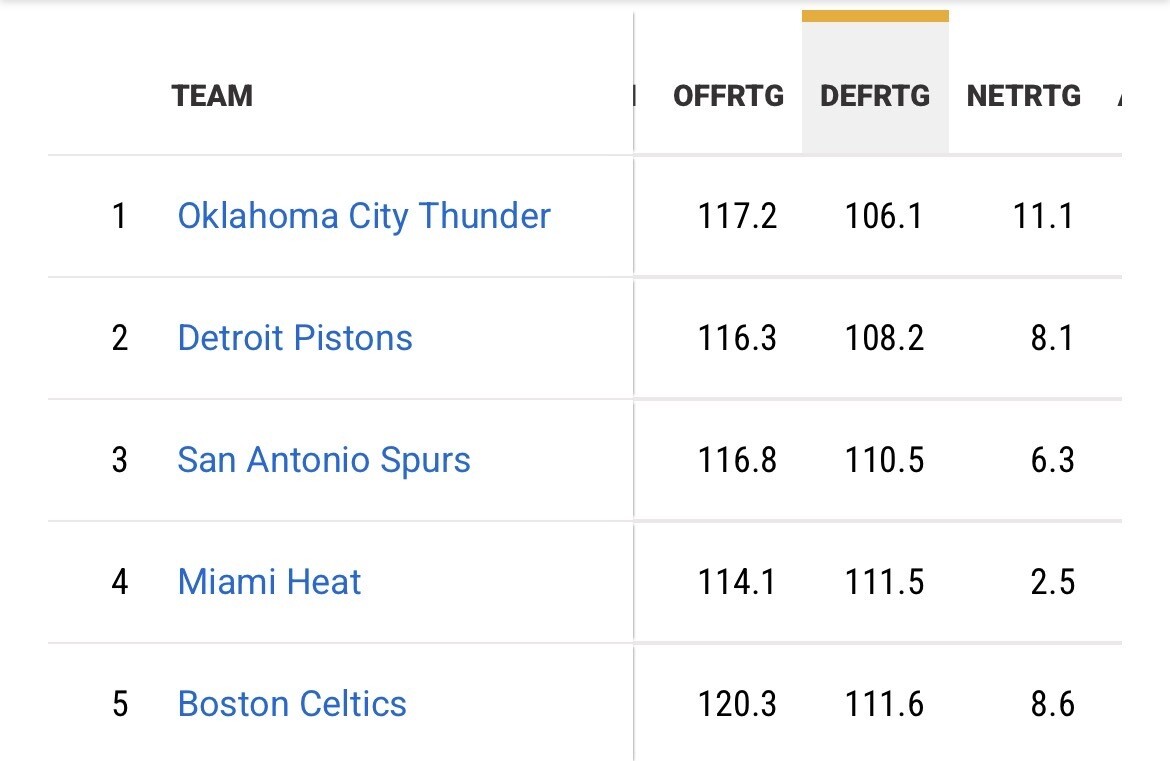
Task: Sort table by the TEAM column header
Action: tap(212, 96)
